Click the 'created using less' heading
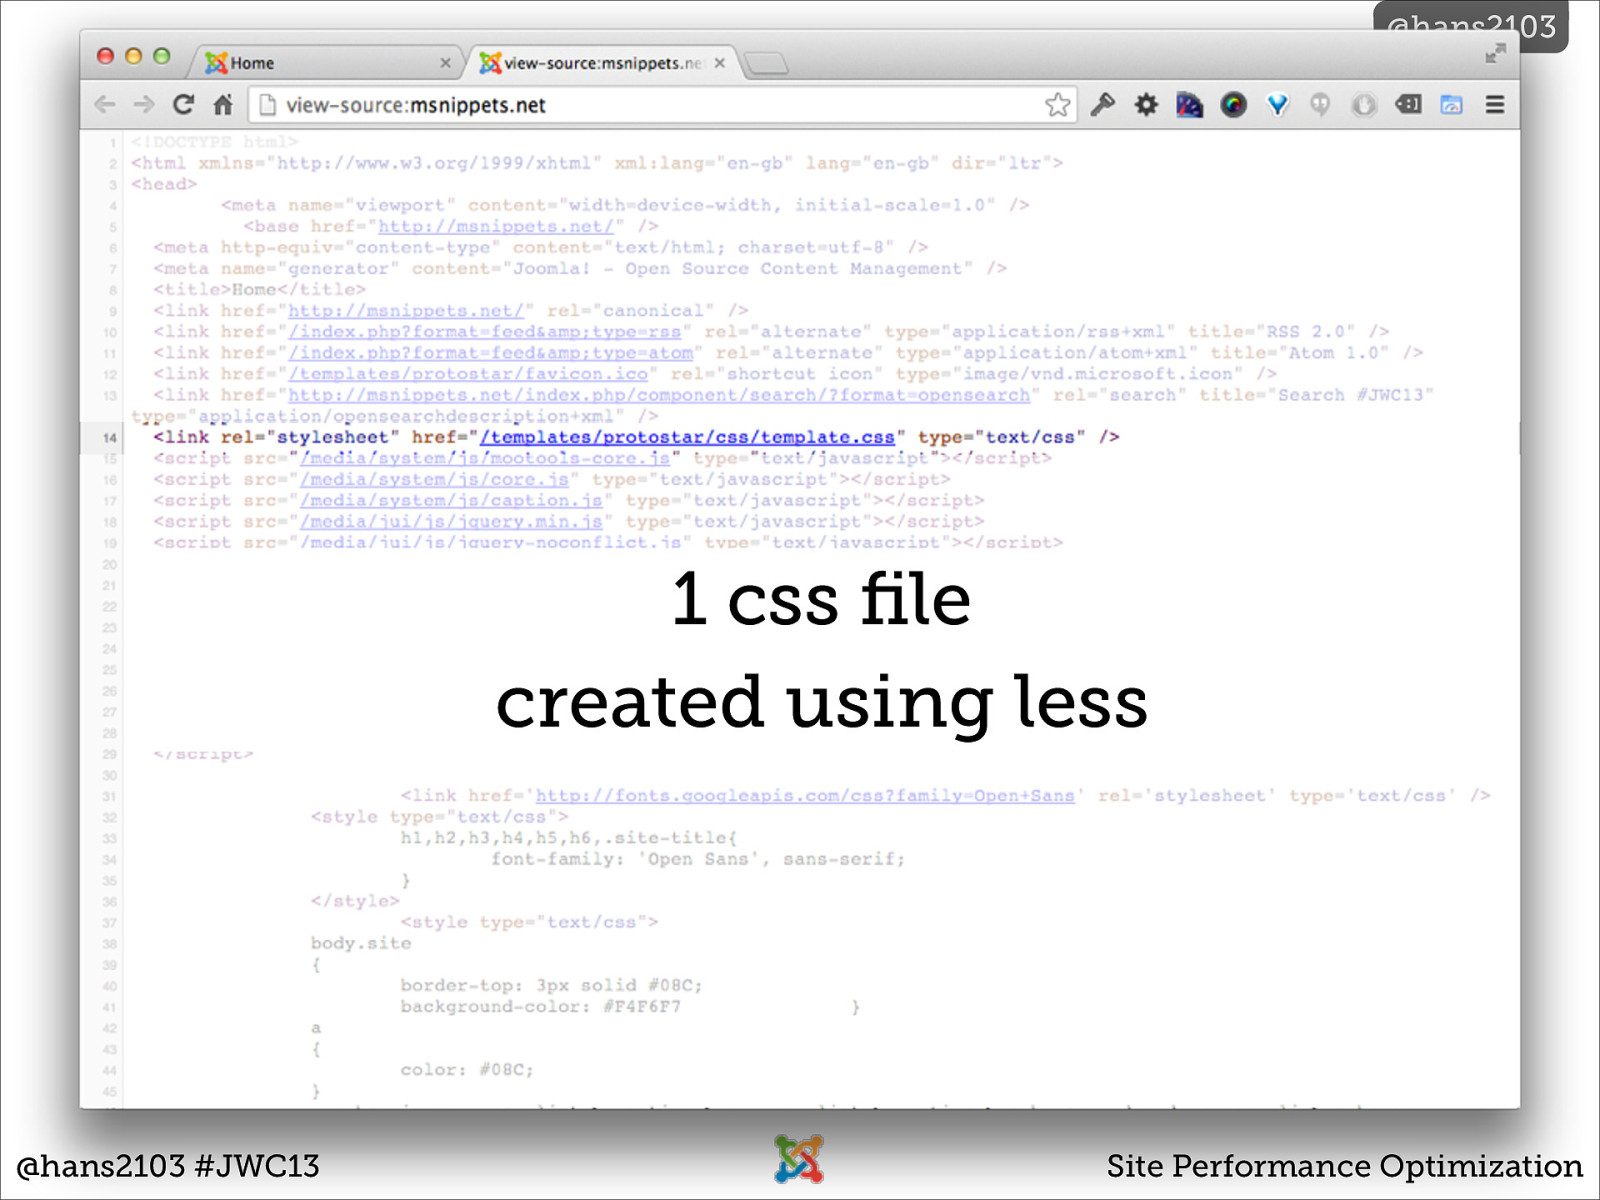Screen dimensions: 1600x1200 coord(821,703)
